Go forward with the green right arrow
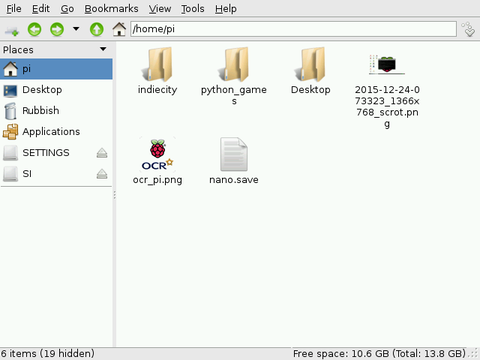 click(57, 29)
